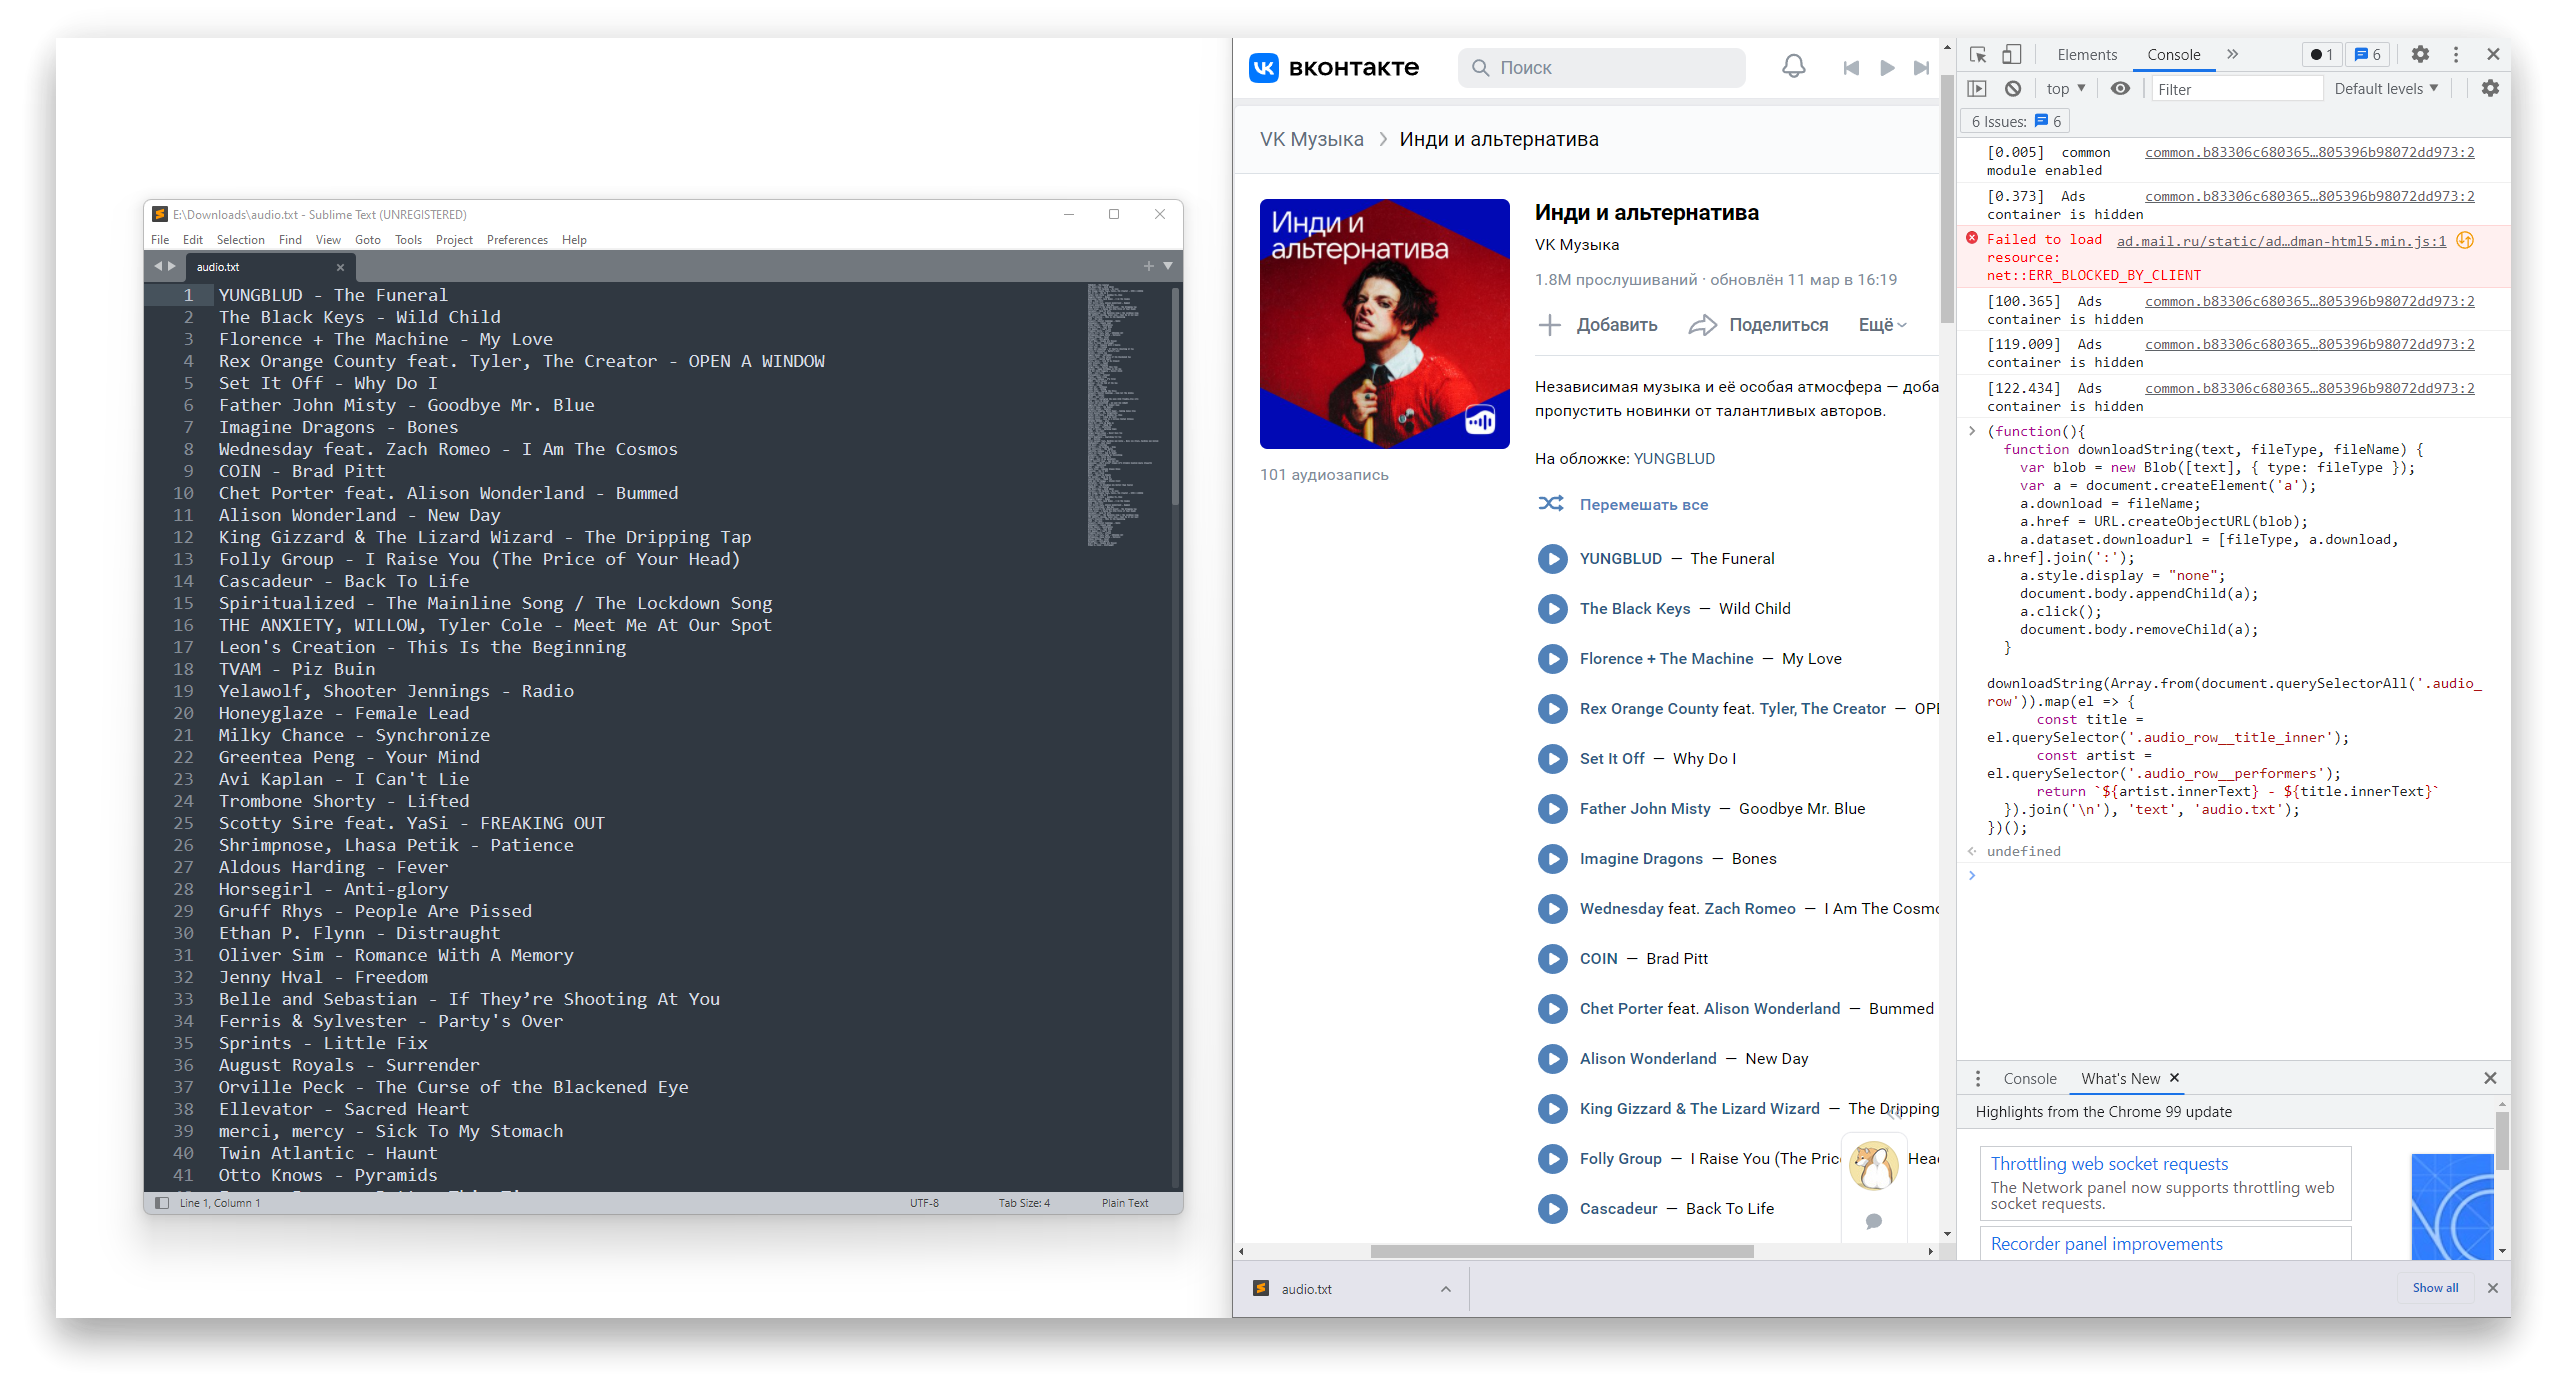This screenshot has height=1391, width=2567.
Task: Open the drawer three-dot menu
Action: click(1977, 1079)
